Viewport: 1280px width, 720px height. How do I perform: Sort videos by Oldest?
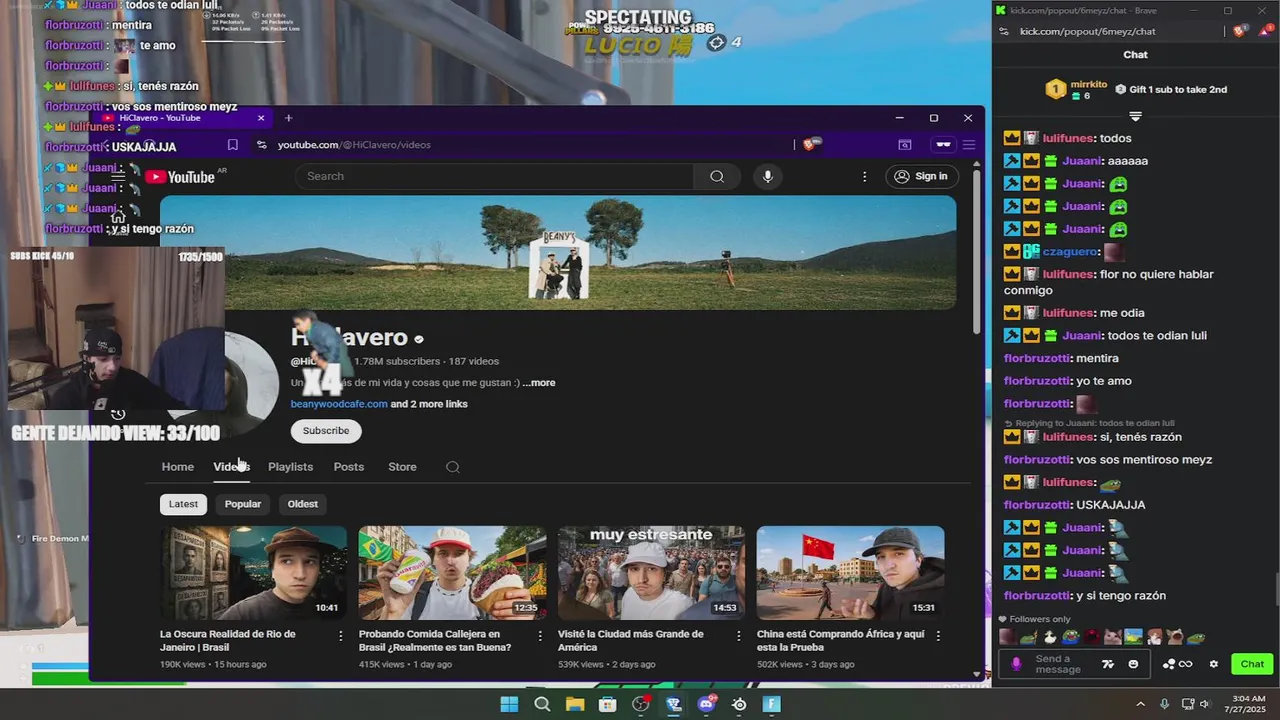[x=303, y=504]
